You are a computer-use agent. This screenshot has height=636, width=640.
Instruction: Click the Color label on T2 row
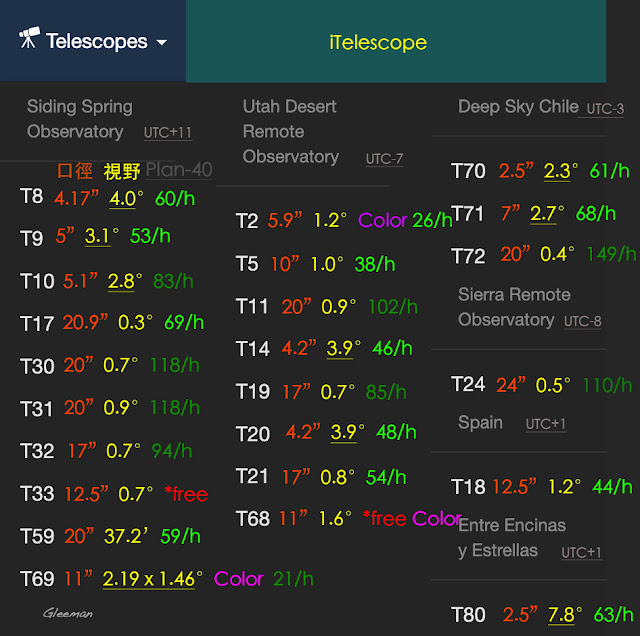point(382,220)
